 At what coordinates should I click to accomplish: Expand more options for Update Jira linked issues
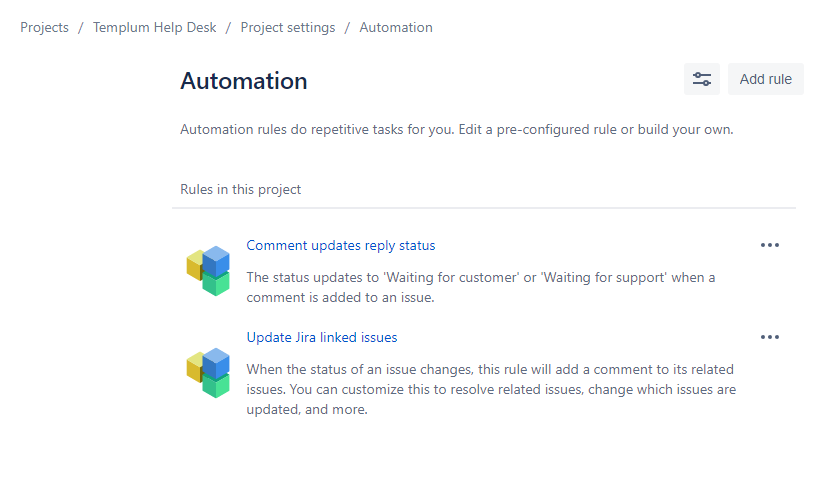(x=769, y=337)
